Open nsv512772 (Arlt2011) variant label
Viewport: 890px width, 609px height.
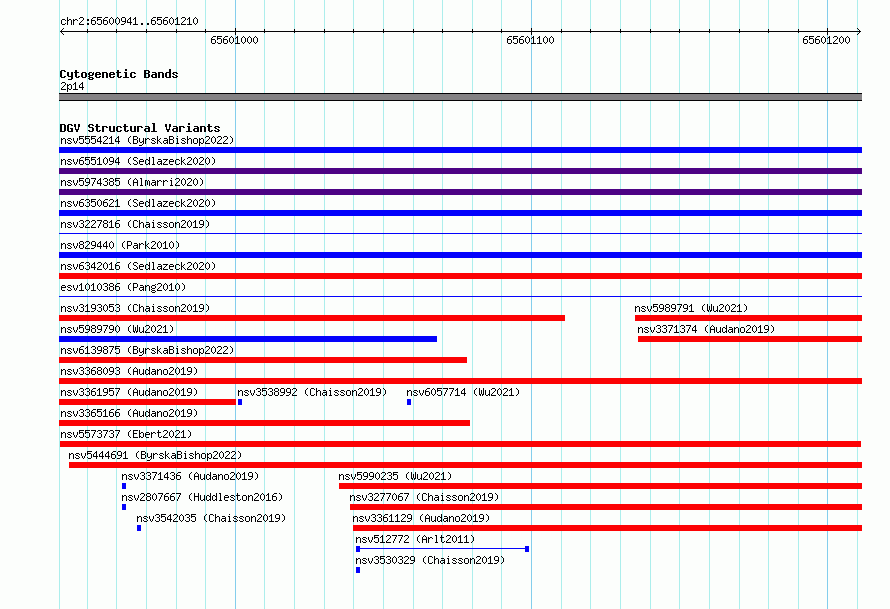tap(415, 539)
